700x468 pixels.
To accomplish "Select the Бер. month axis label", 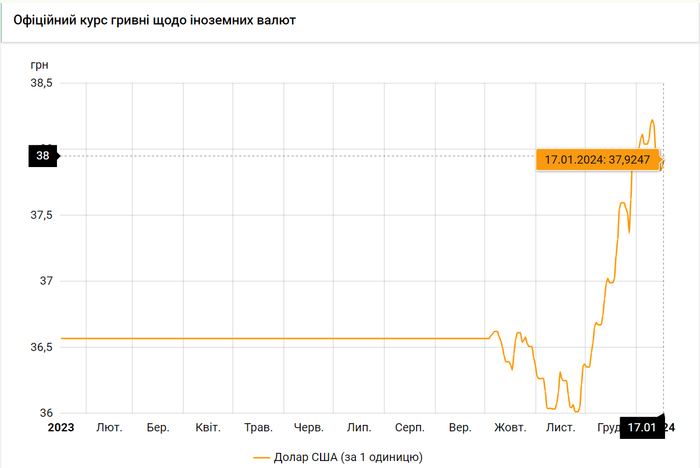I will click(x=158, y=427).
